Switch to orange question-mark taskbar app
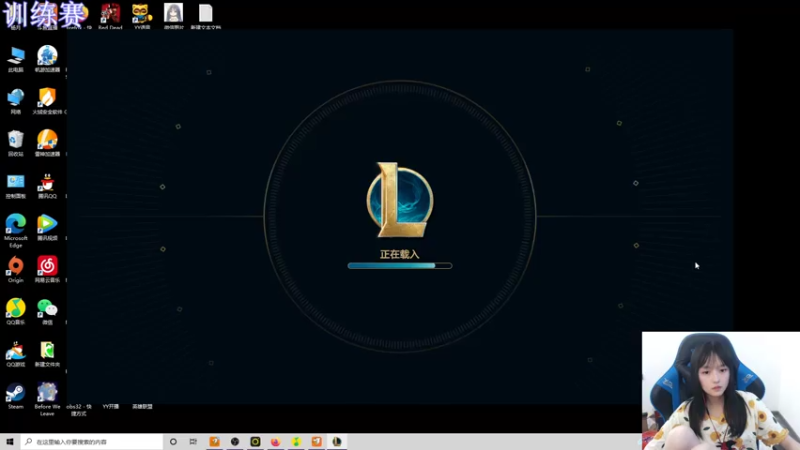 point(214,441)
